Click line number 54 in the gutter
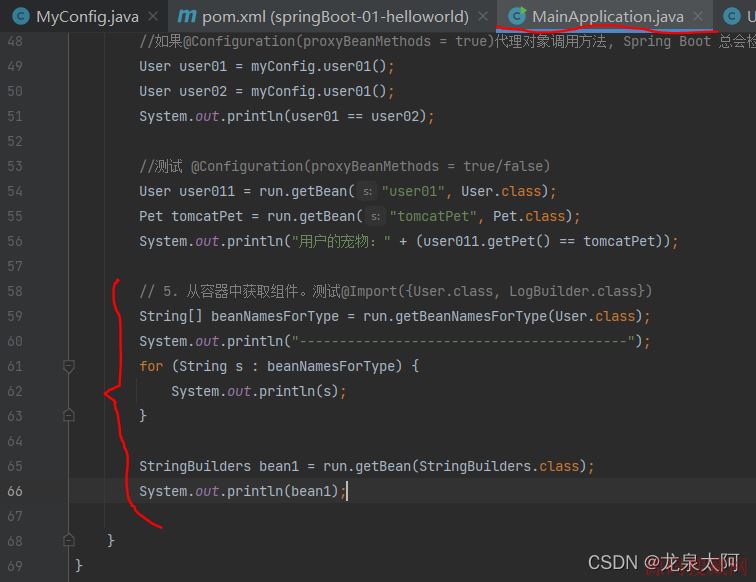 coord(15,191)
